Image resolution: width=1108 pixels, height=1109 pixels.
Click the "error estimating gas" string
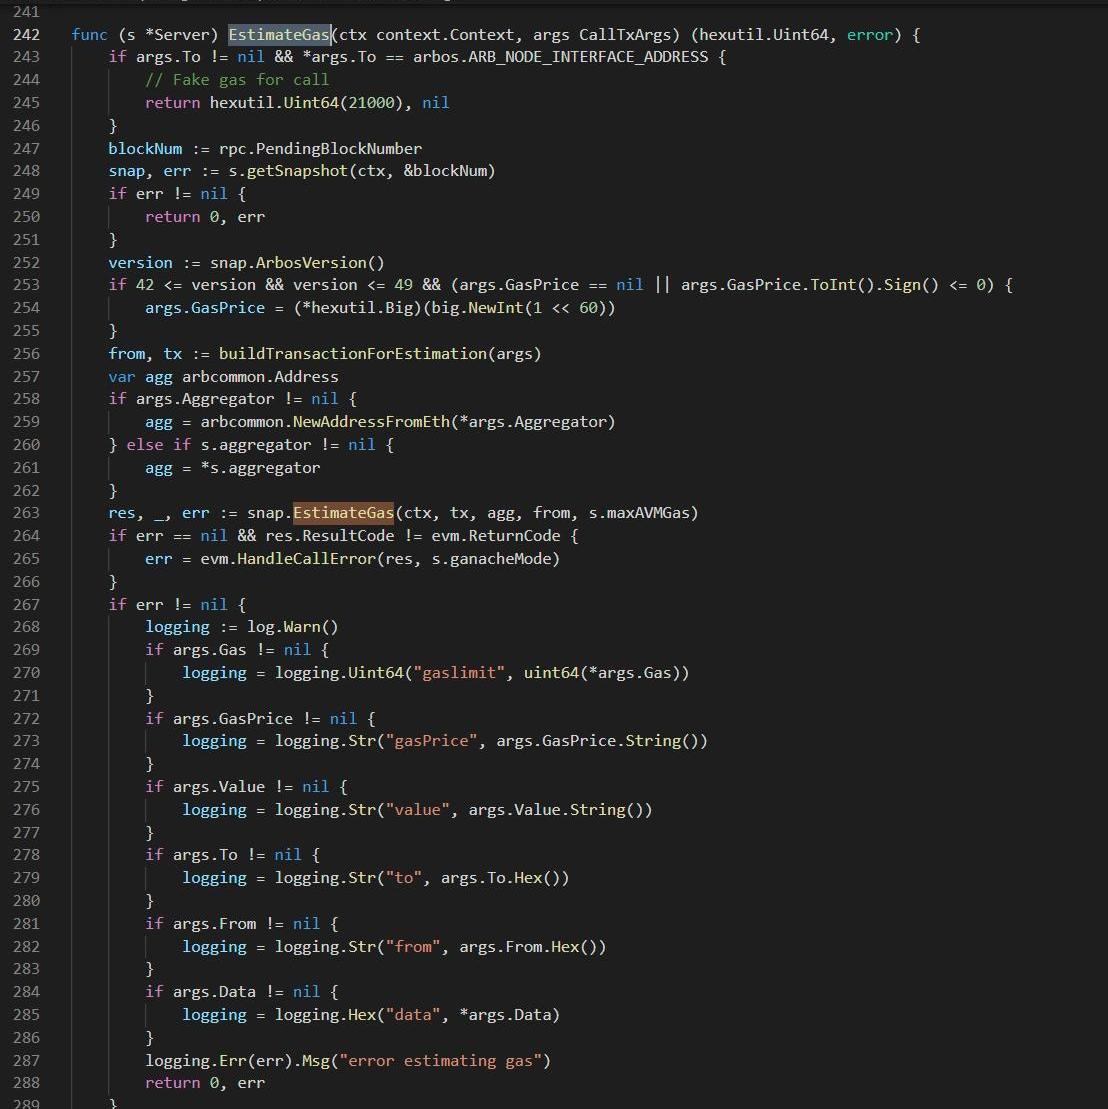point(445,1061)
